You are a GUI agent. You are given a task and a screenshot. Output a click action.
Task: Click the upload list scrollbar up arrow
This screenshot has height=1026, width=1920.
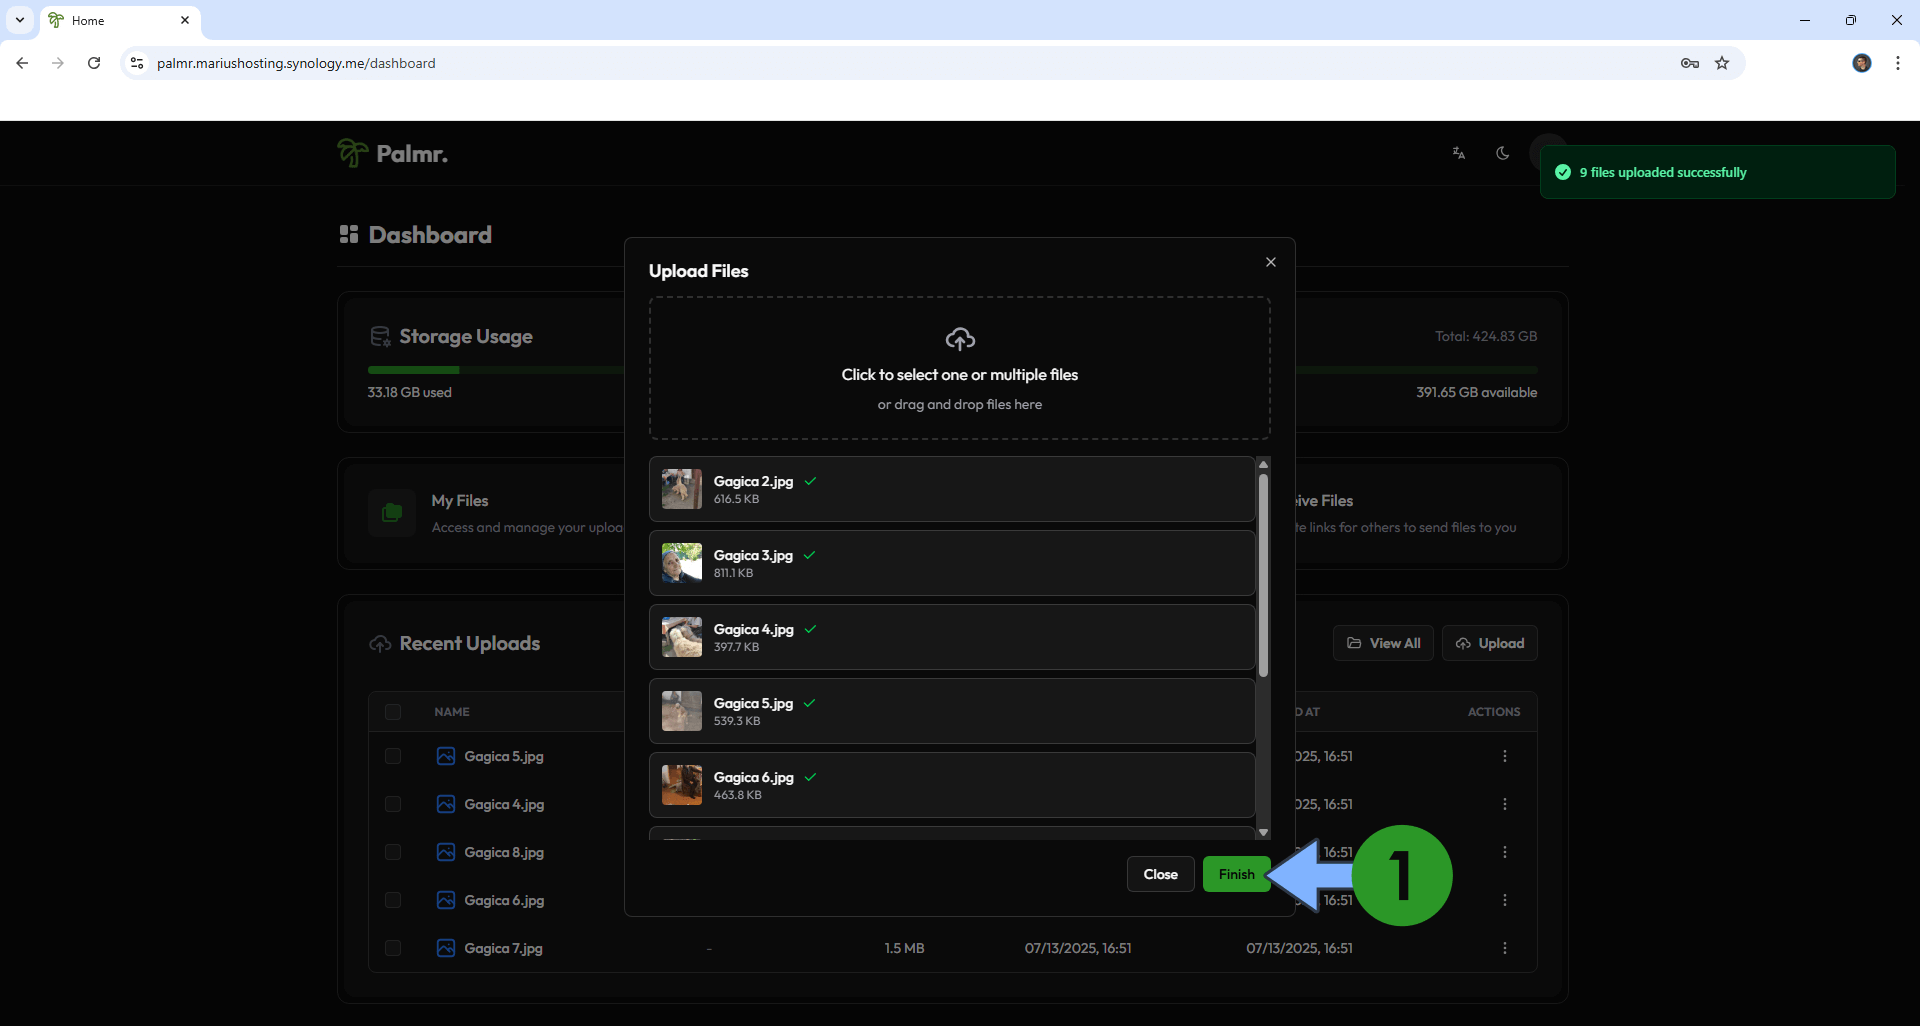(x=1263, y=464)
